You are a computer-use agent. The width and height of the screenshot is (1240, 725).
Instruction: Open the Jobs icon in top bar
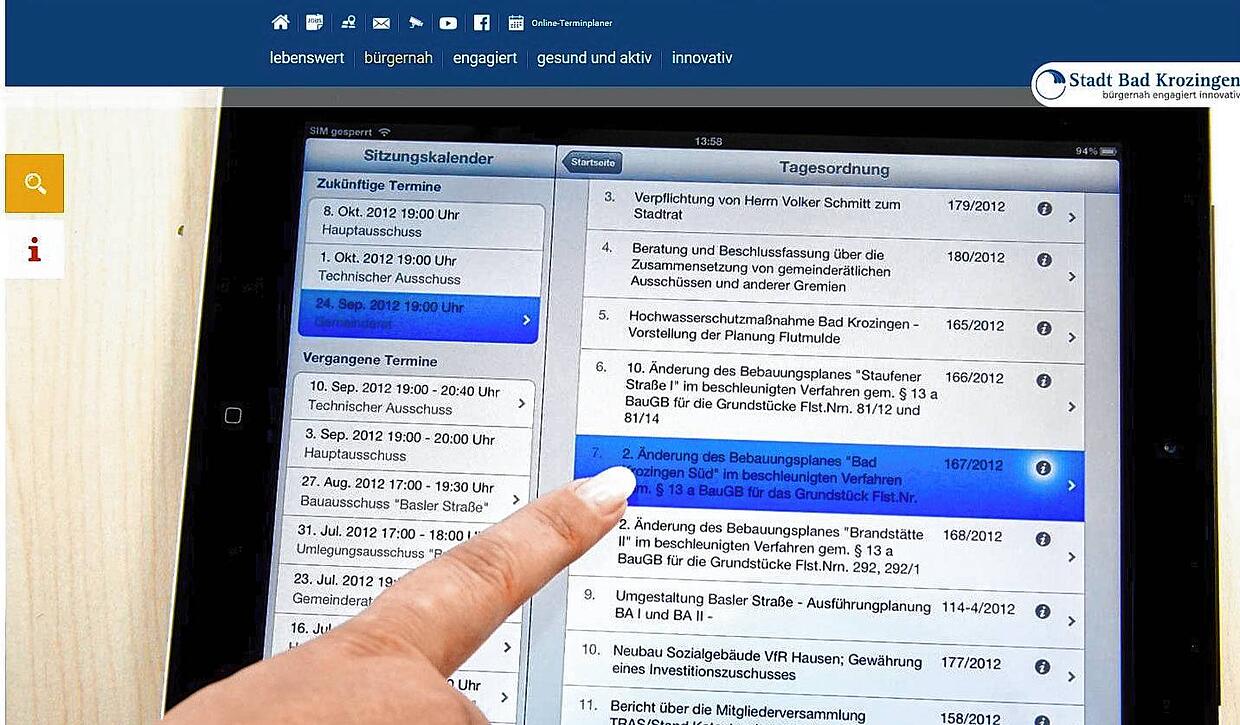pos(314,22)
